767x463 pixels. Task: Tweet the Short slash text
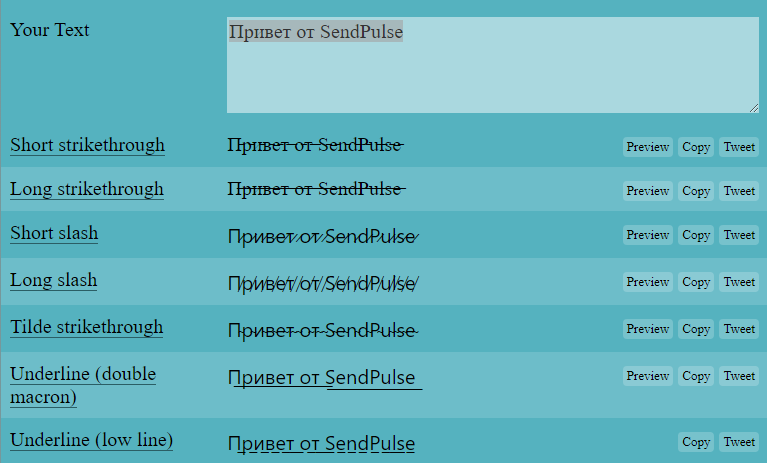[x=739, y=235]
